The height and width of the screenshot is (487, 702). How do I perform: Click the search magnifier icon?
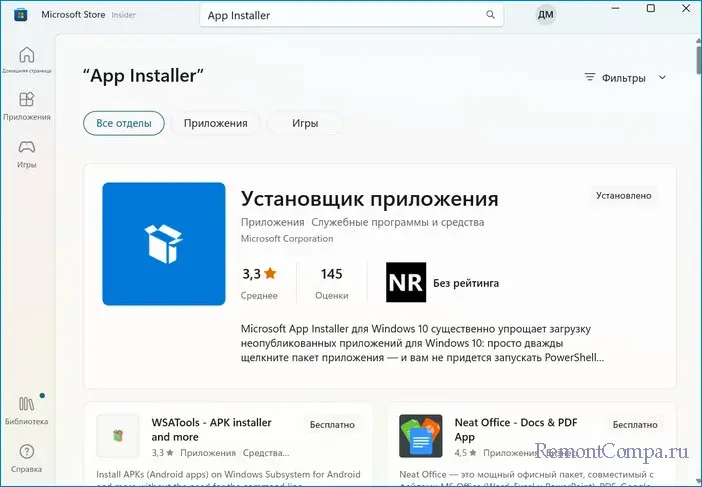(490, 15)
